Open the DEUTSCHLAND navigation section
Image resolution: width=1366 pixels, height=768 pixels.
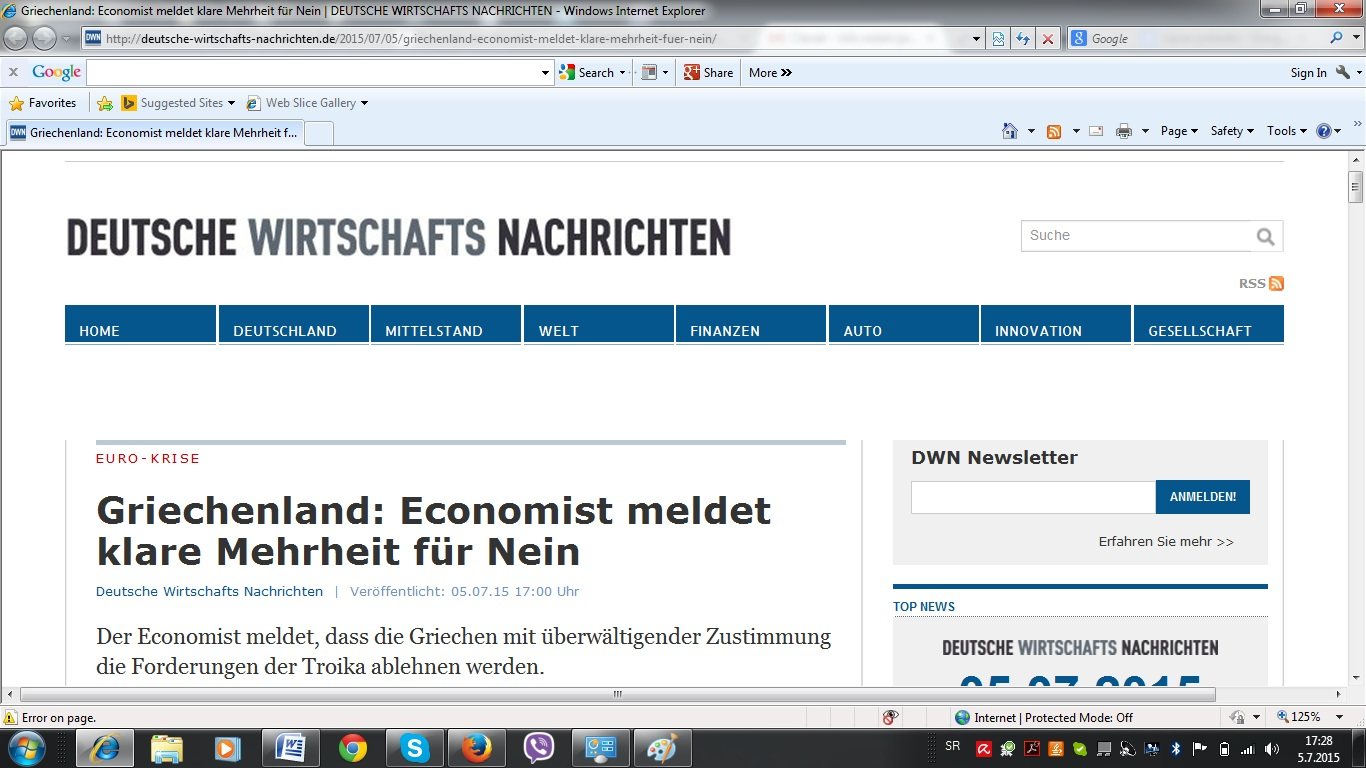pyautogui.click(x=294, y=325)
